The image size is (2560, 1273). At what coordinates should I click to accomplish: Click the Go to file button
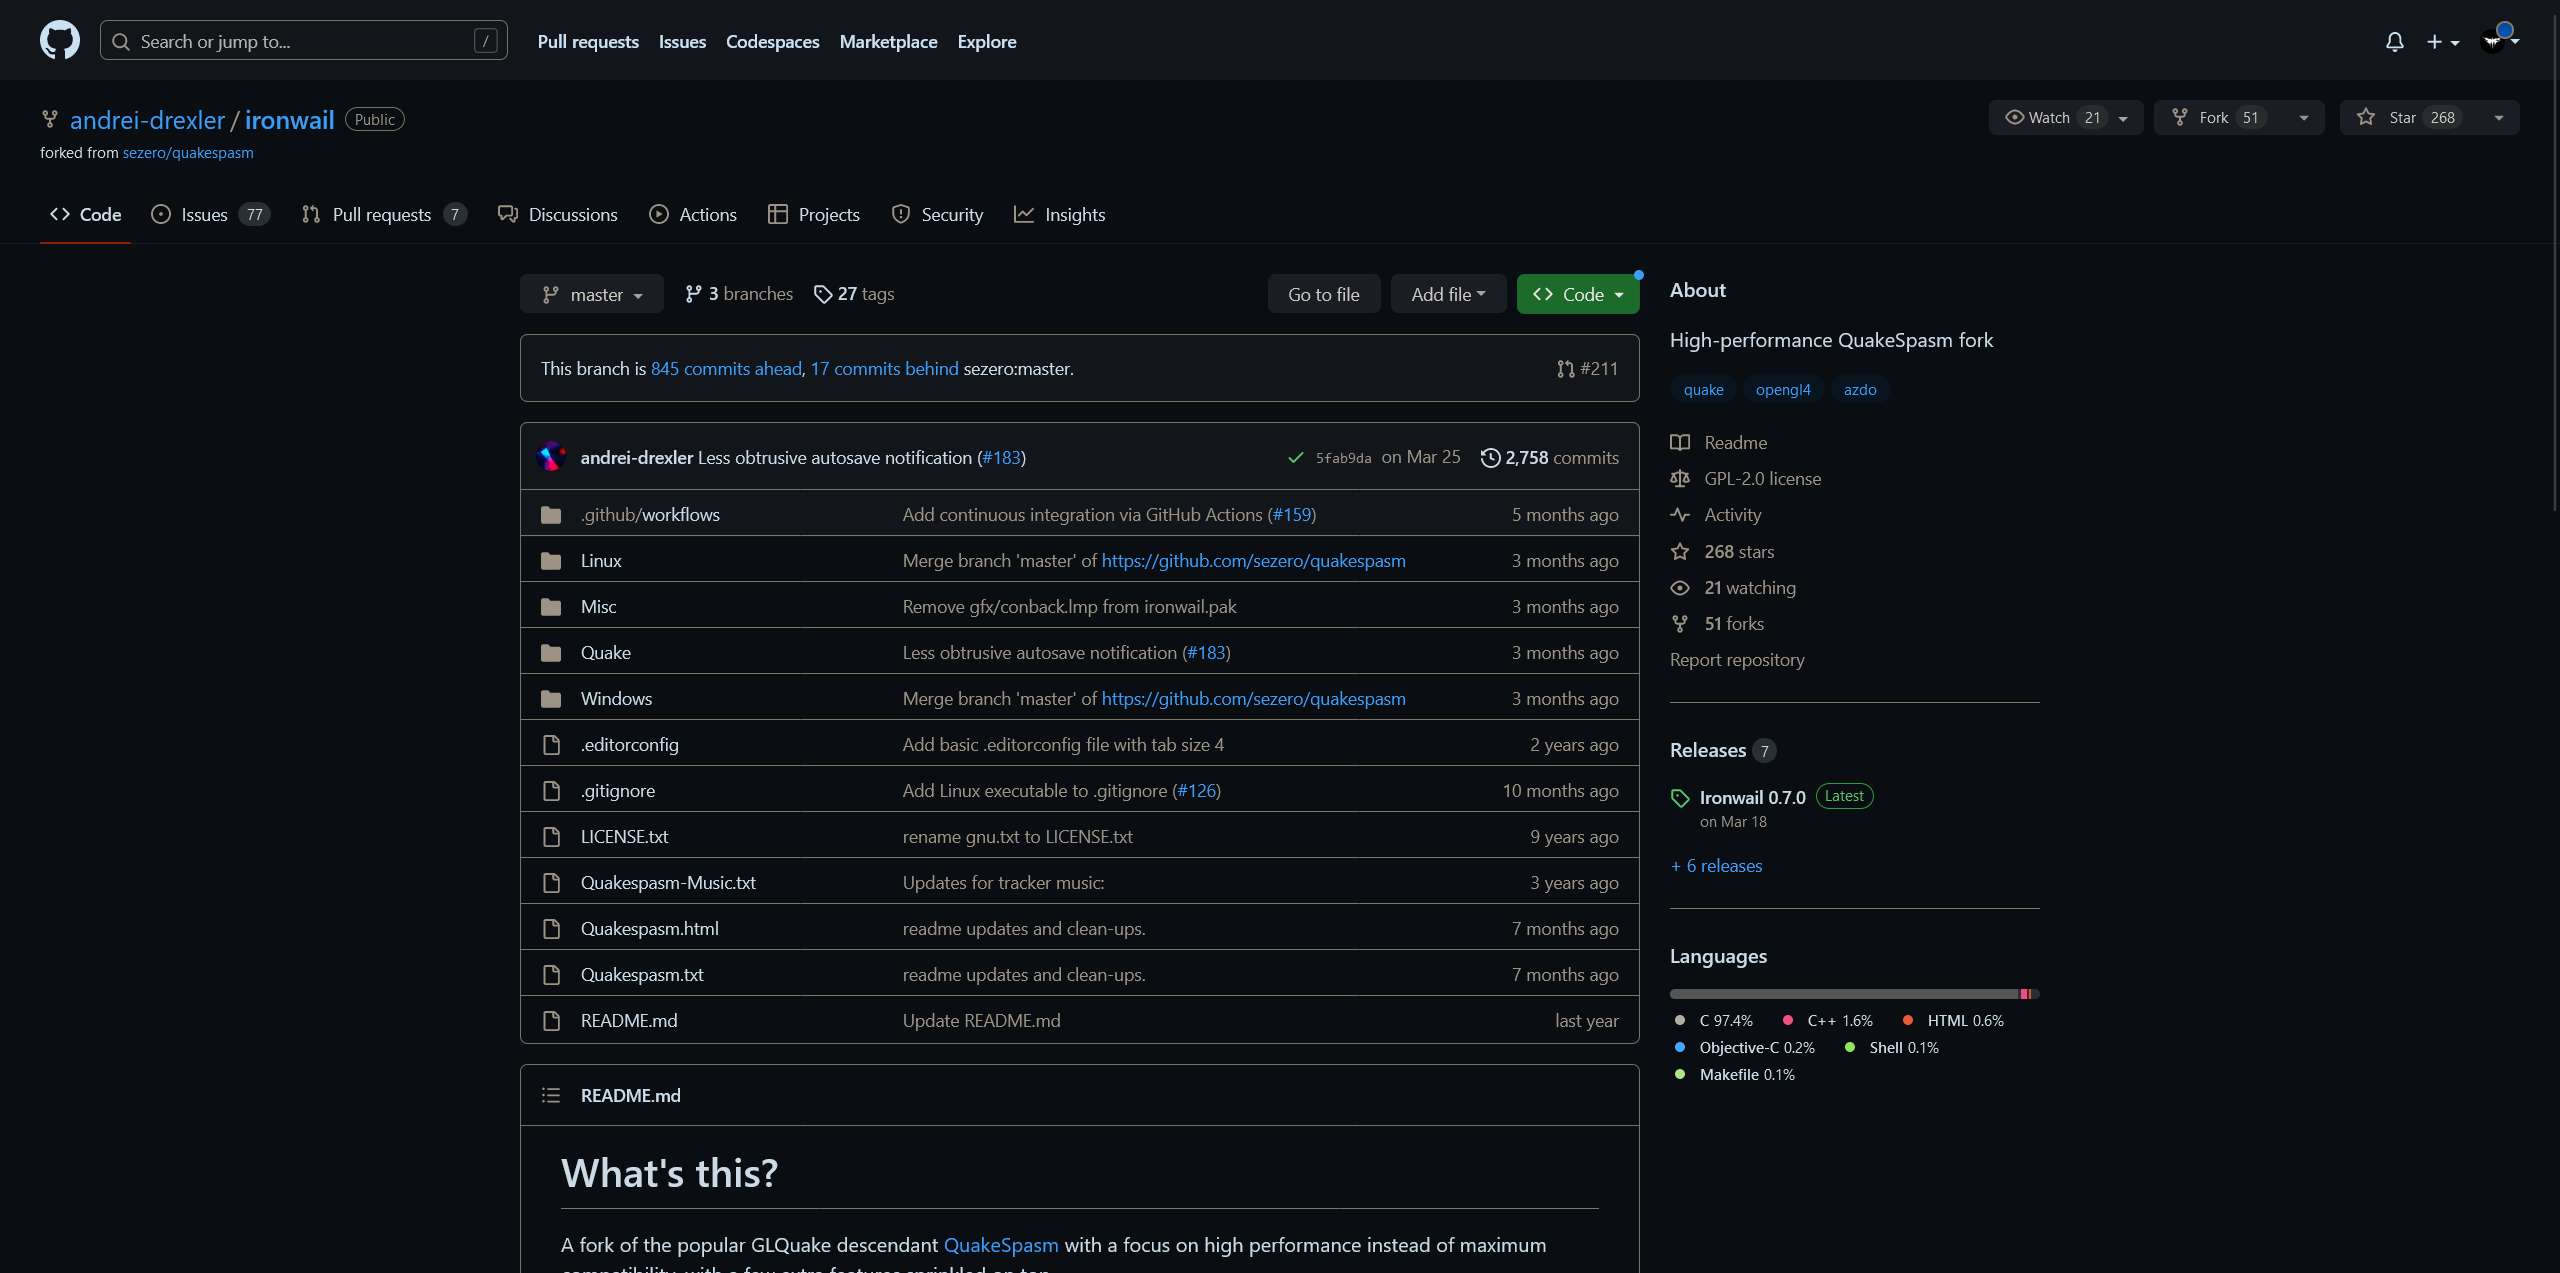click(x=1324, y=294)
